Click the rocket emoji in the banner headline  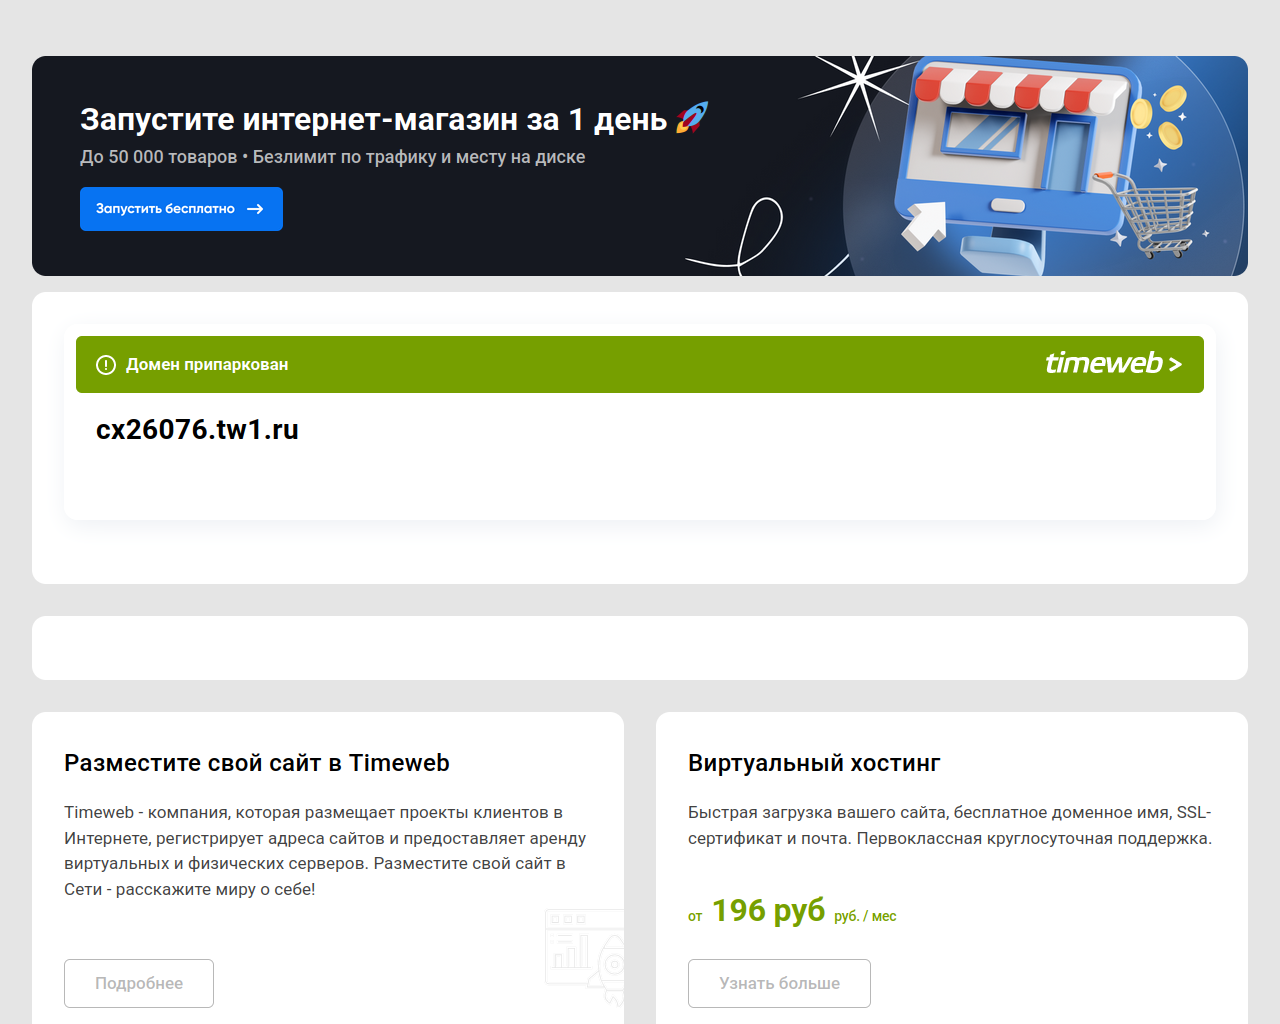[x=692, y=118]
